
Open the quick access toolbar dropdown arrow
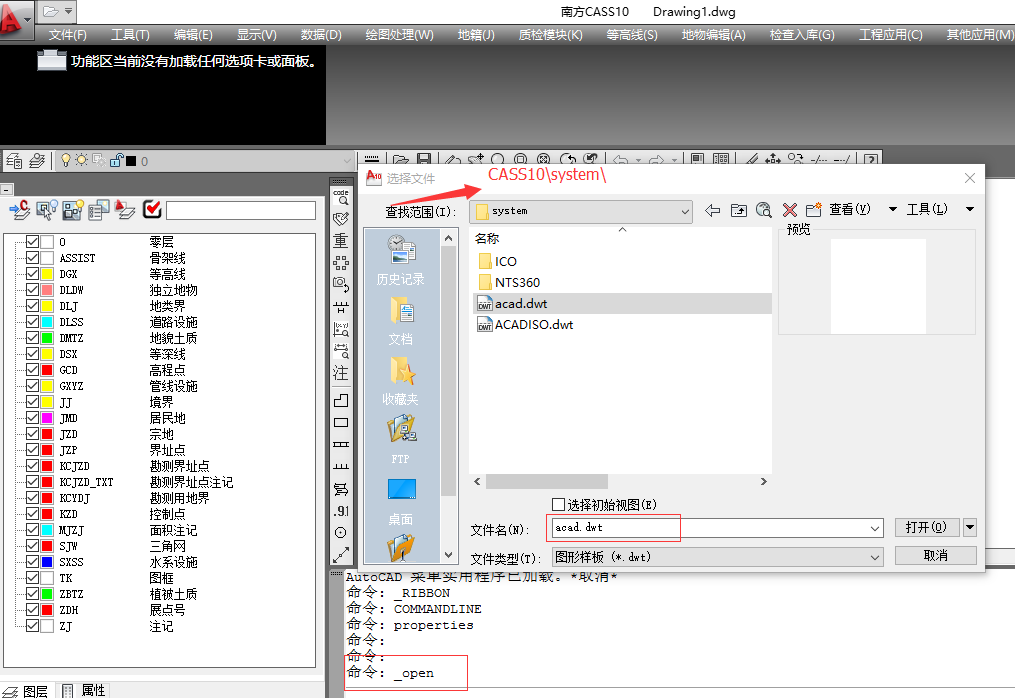pos(68,11)
